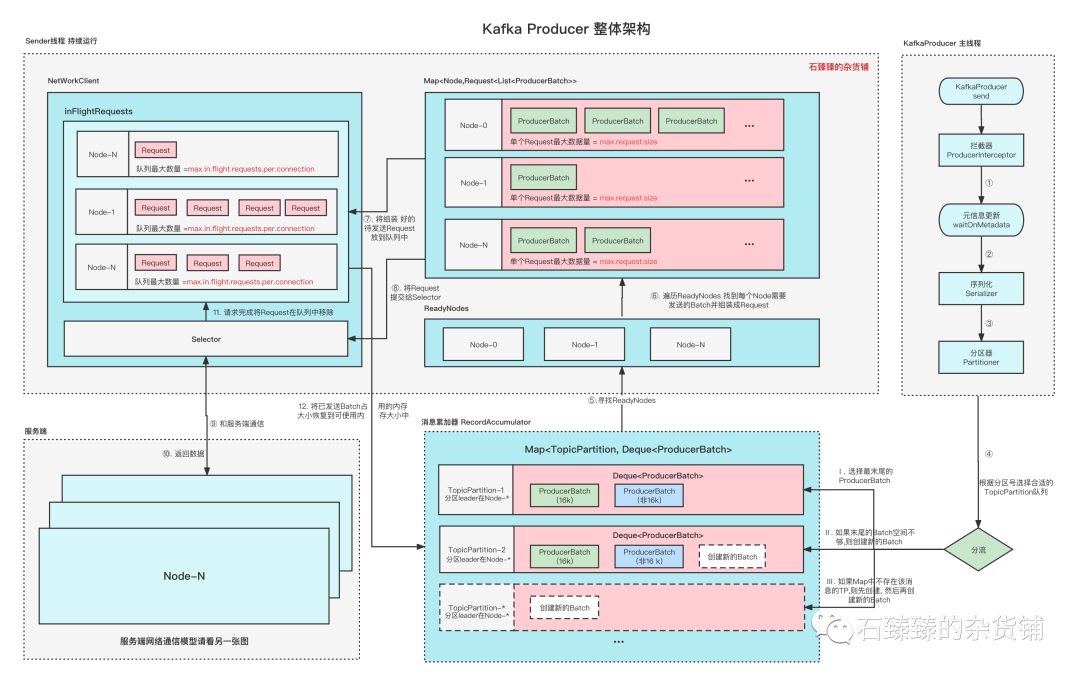Select the dashed "创建新的Batch" box in the TopicPartition-* row
This screenshot has width=1080, height=676.
(x=564, y=607)
